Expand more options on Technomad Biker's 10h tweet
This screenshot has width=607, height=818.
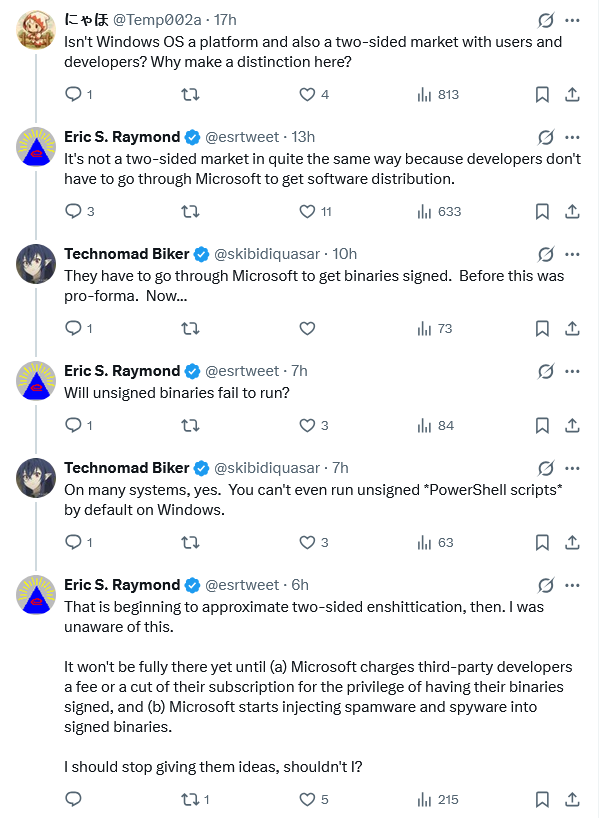click(572, 254)
